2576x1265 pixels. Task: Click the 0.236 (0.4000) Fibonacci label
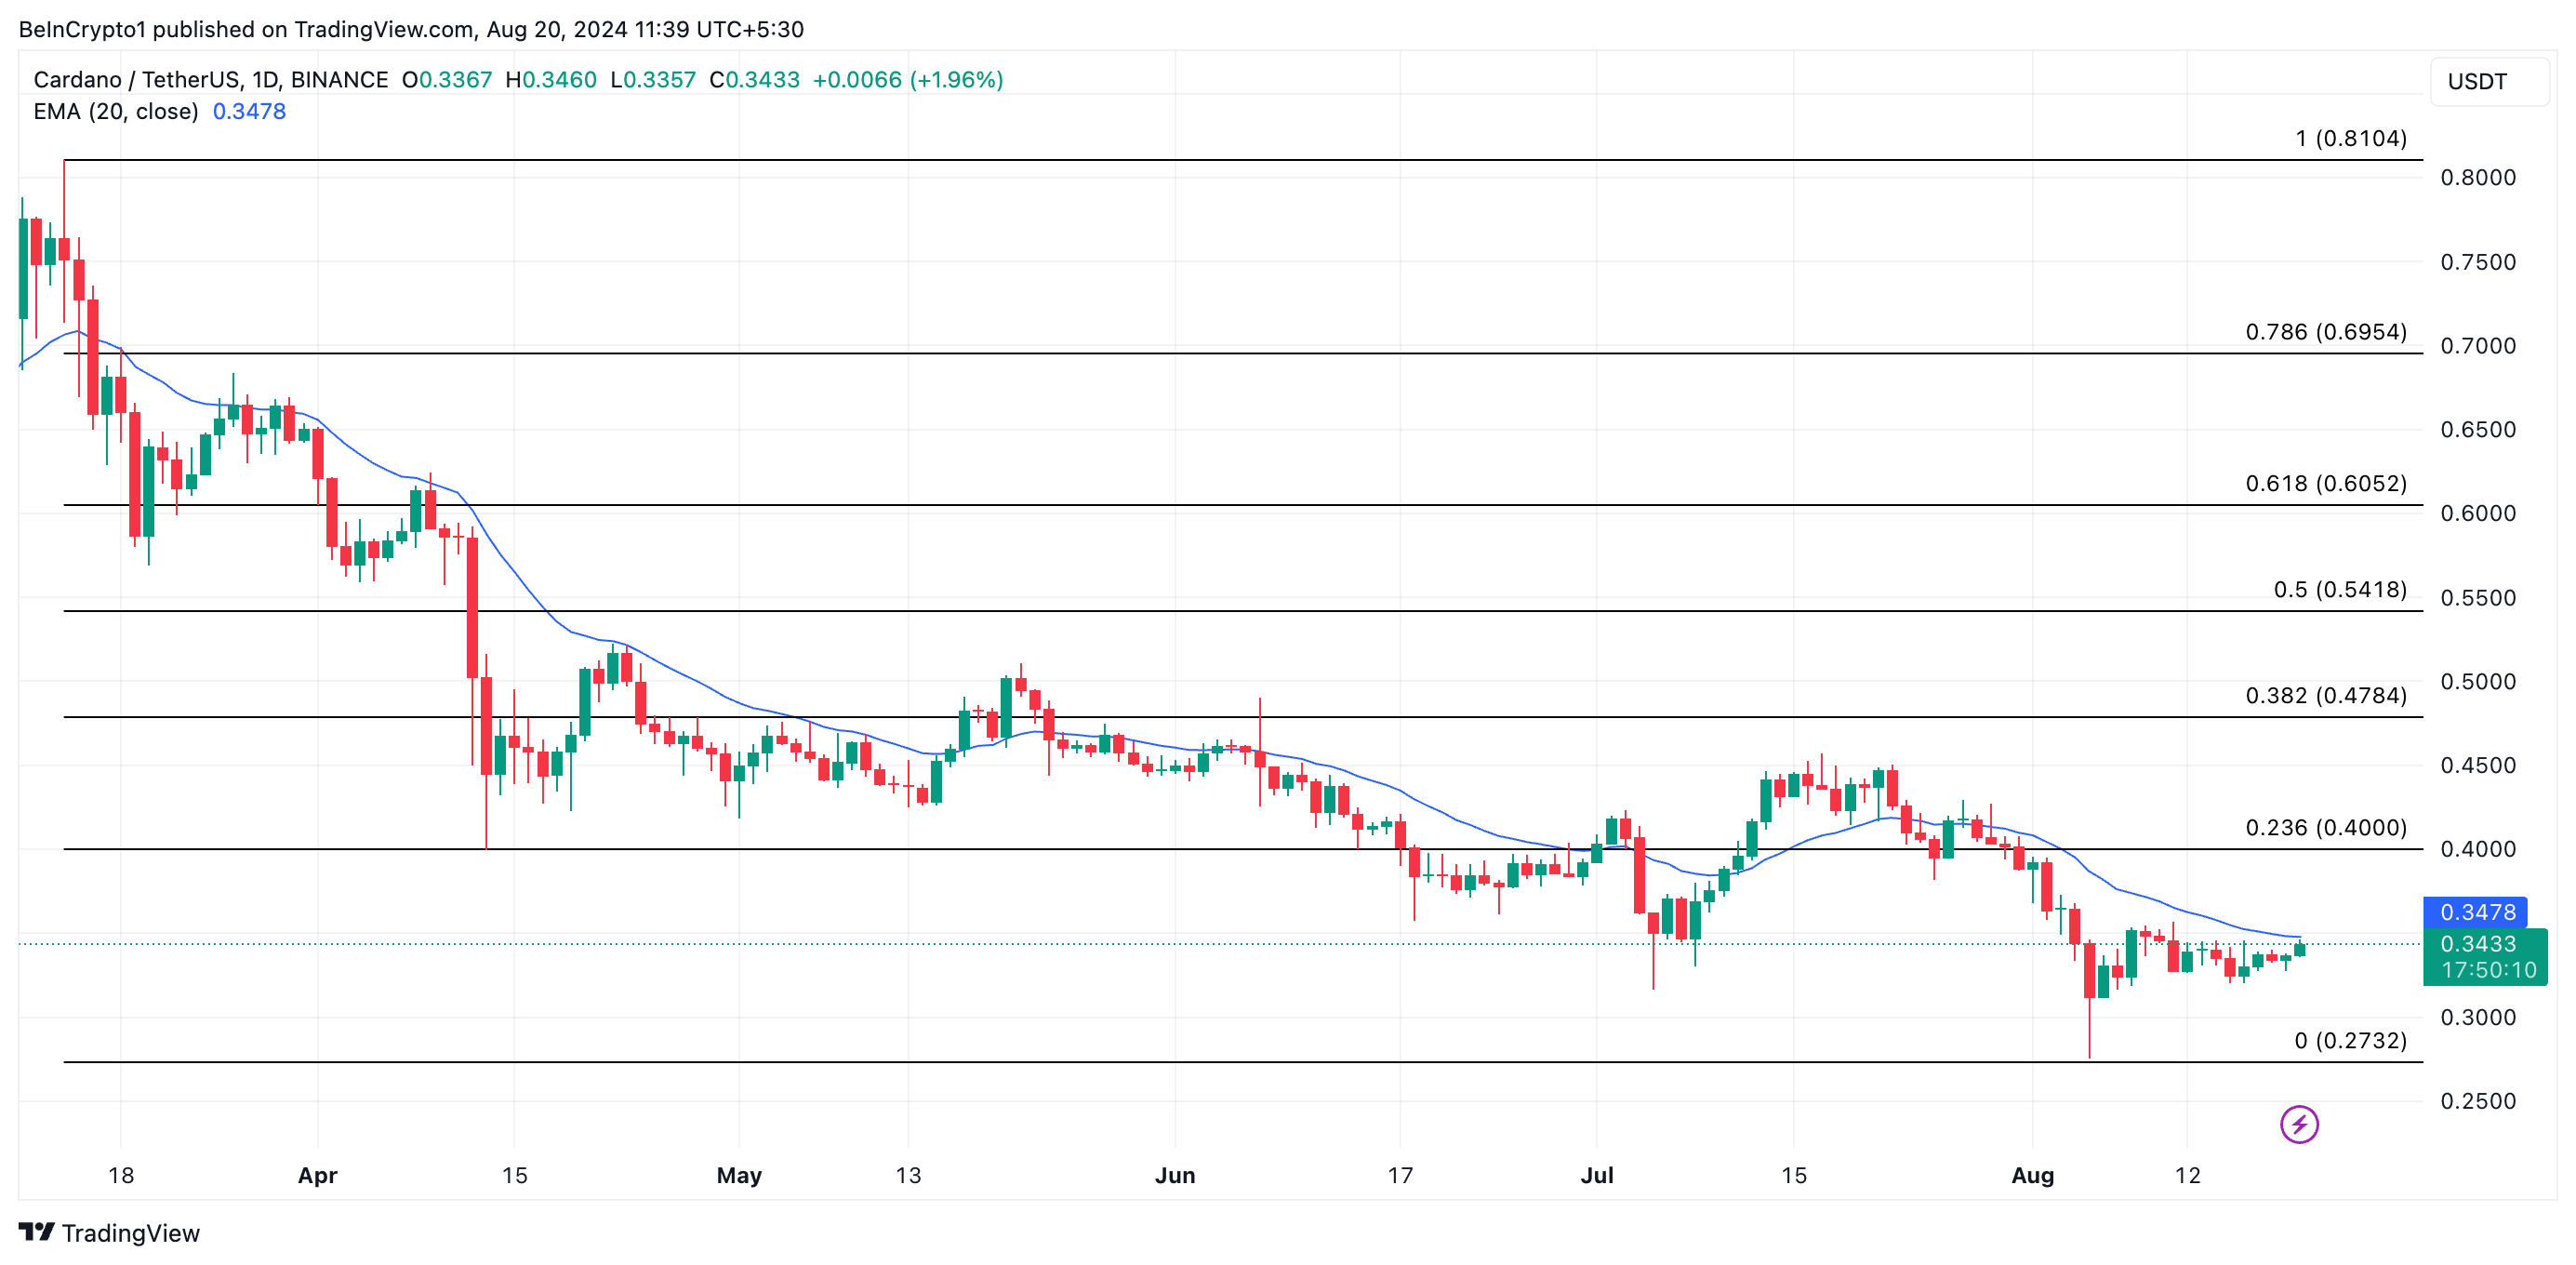click(x=2325, y=827)
